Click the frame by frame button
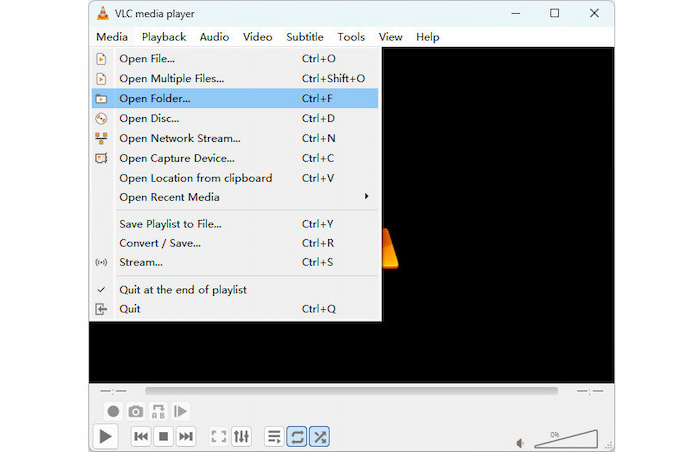Screen dimensions: 700x452 pyautogui.click(x=180, y=411)
